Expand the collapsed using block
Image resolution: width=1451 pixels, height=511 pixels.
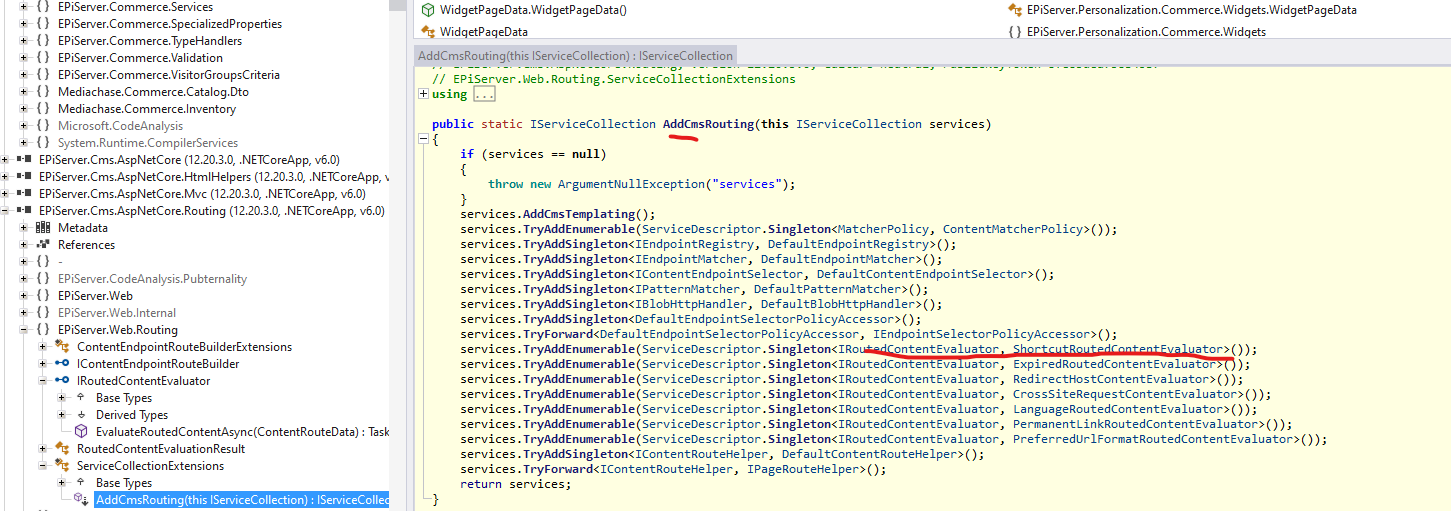coord(424,94)
